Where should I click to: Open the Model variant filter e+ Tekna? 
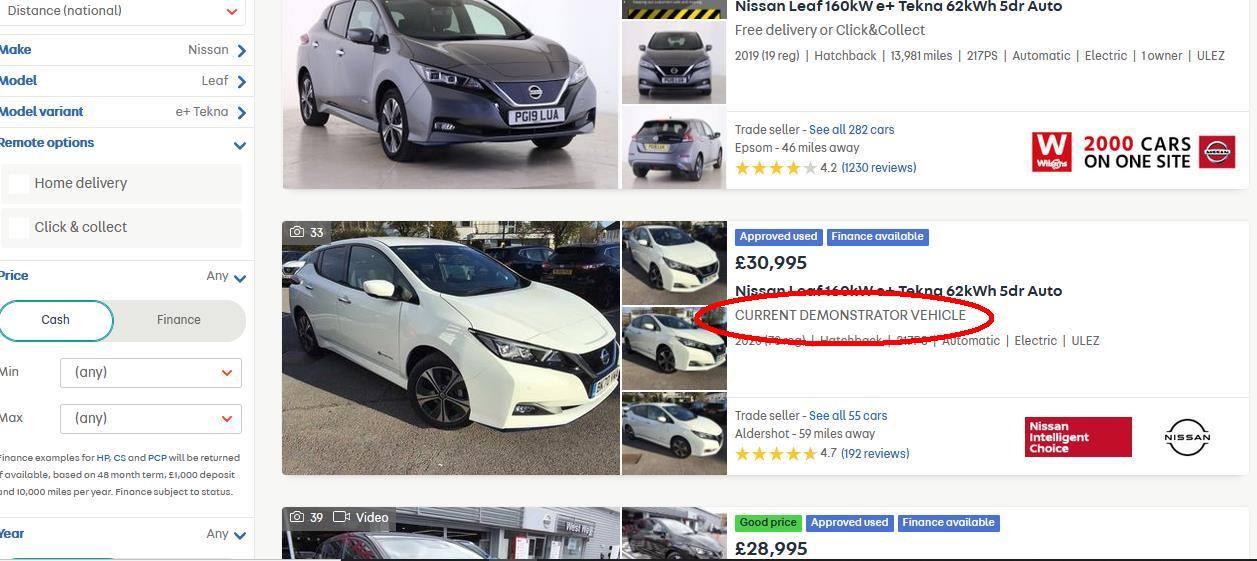123,112
